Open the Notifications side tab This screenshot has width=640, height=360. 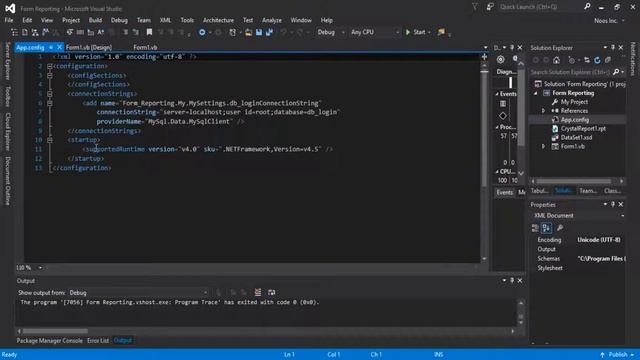click(x=633, y=59)
